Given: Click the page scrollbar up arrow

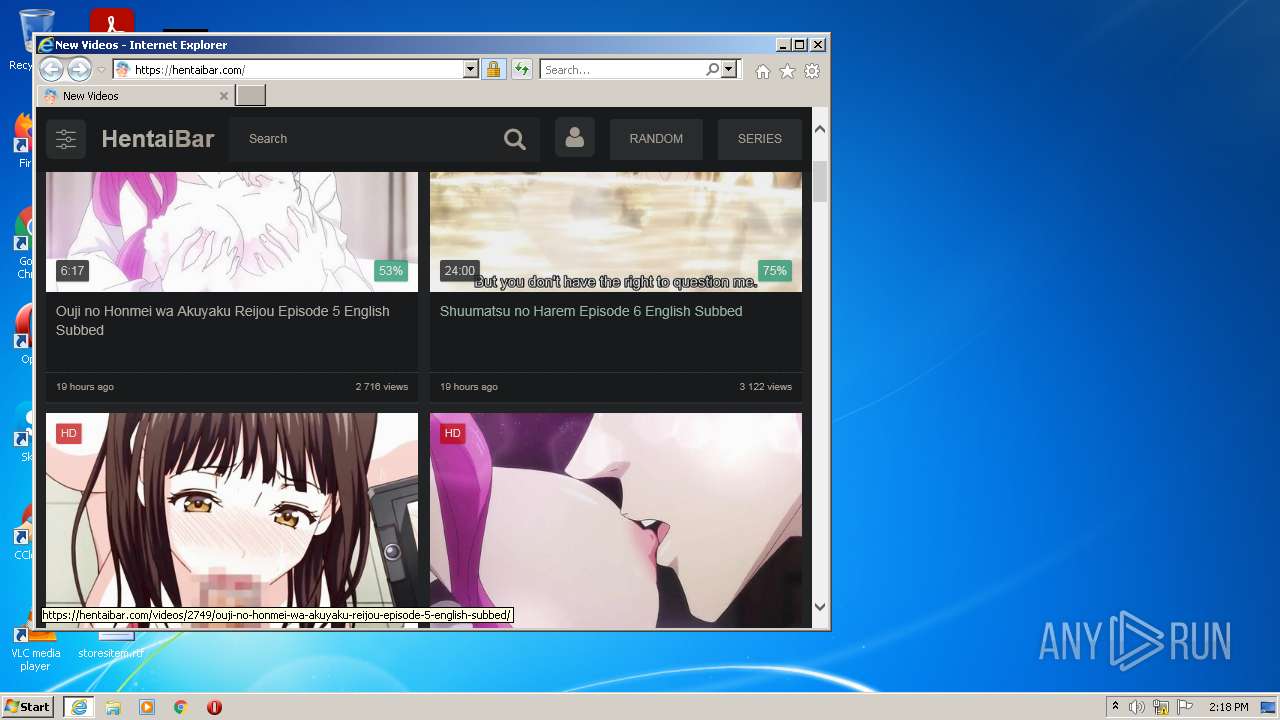Looking at the screenshot, I should coord(820,129).
